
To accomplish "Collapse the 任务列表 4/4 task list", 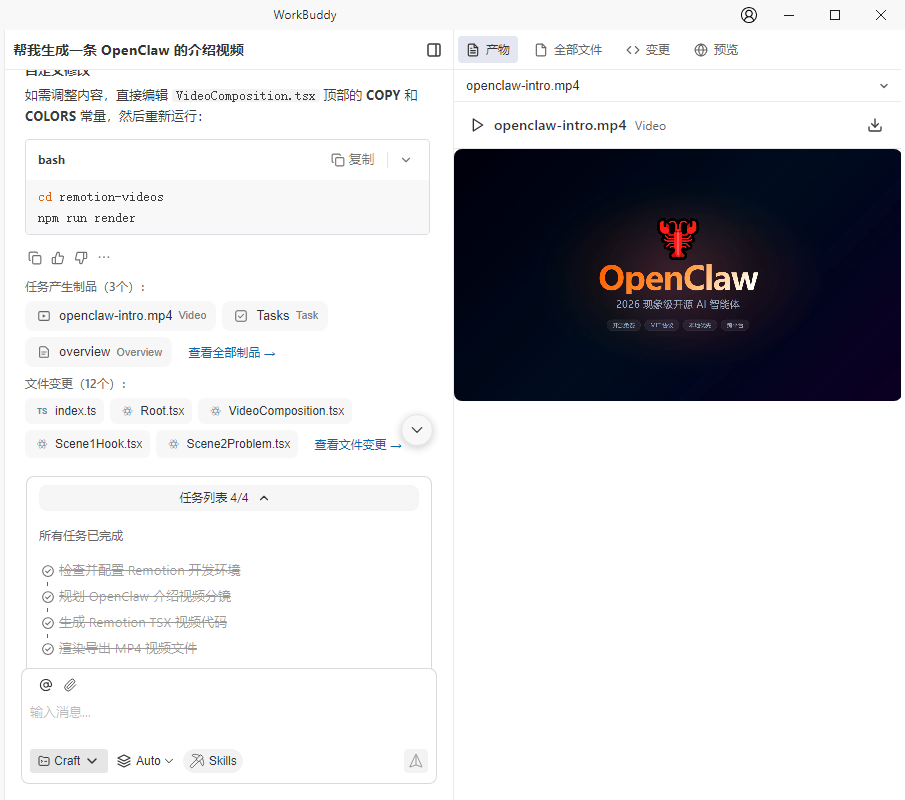I will click(x=229, y=498).
